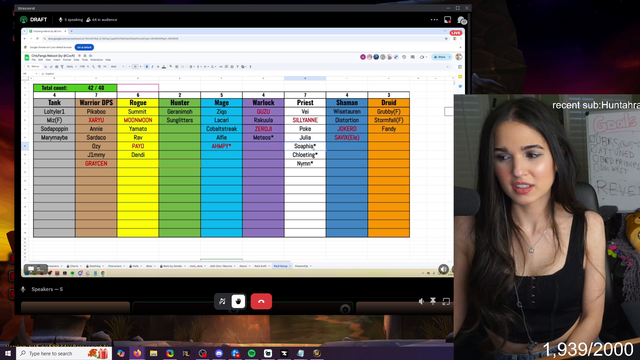Click the Sodapoppin cell under Tank
The width and height of the screenshot is (640, 360).
(54, 129)
